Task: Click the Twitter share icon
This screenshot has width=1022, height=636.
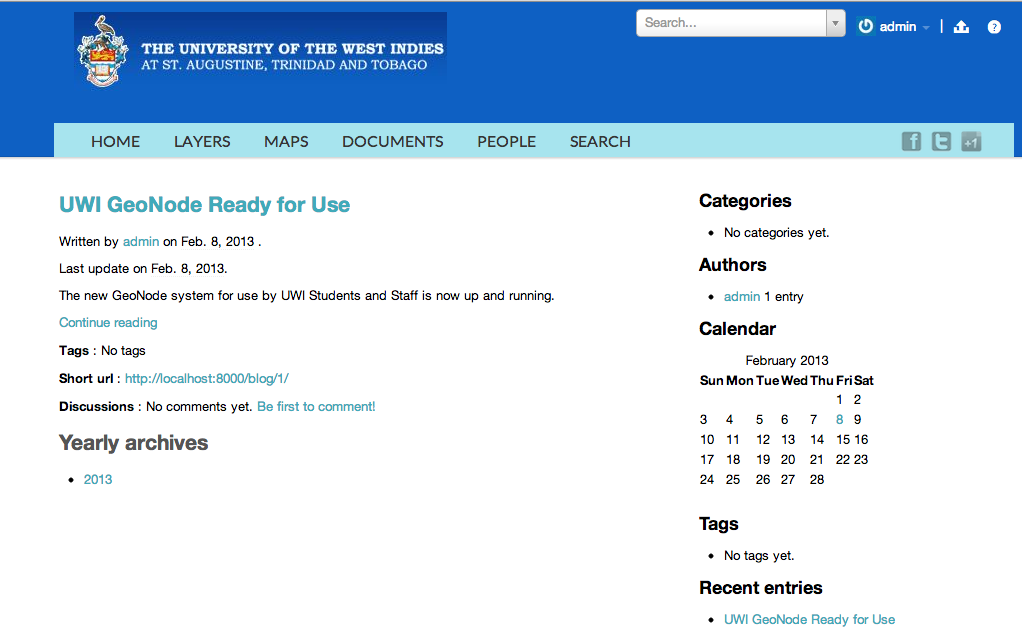Action: pos(941,141)
